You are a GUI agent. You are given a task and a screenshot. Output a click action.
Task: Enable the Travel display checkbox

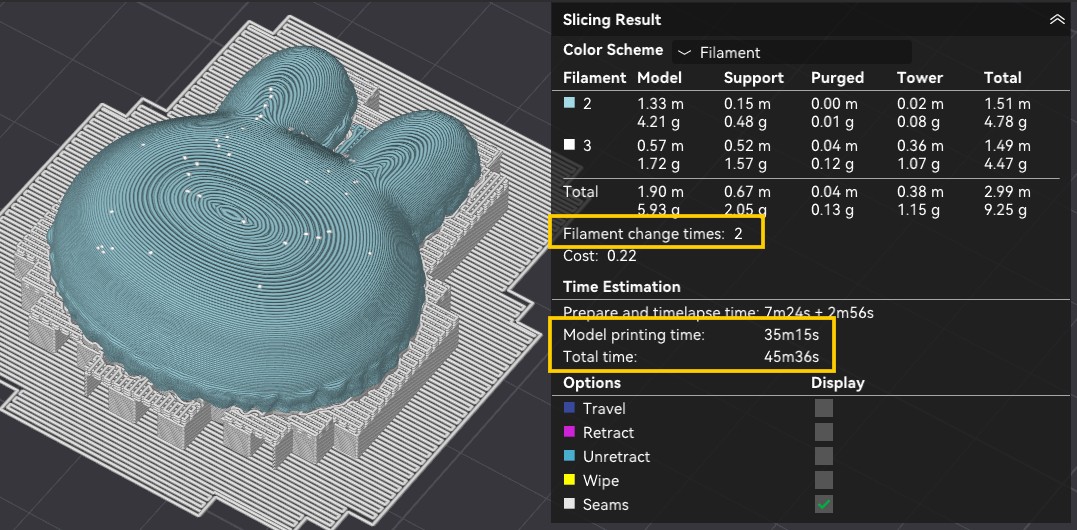tap(824, 408)
